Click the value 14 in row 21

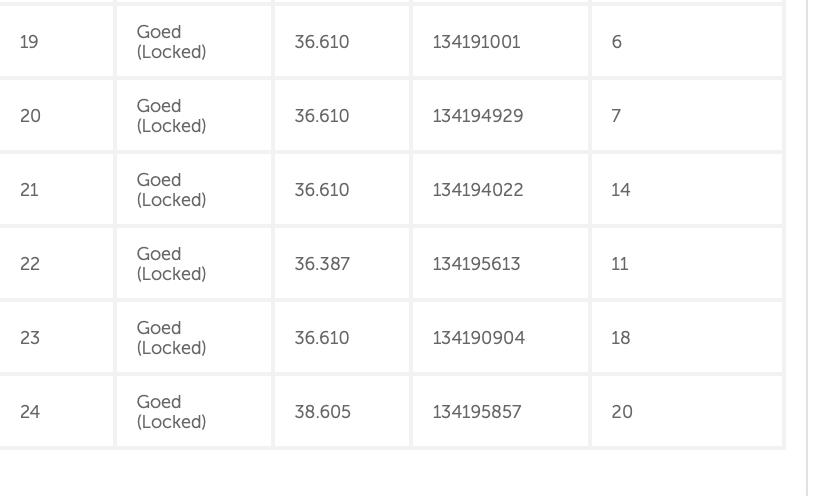coord(620,190)
